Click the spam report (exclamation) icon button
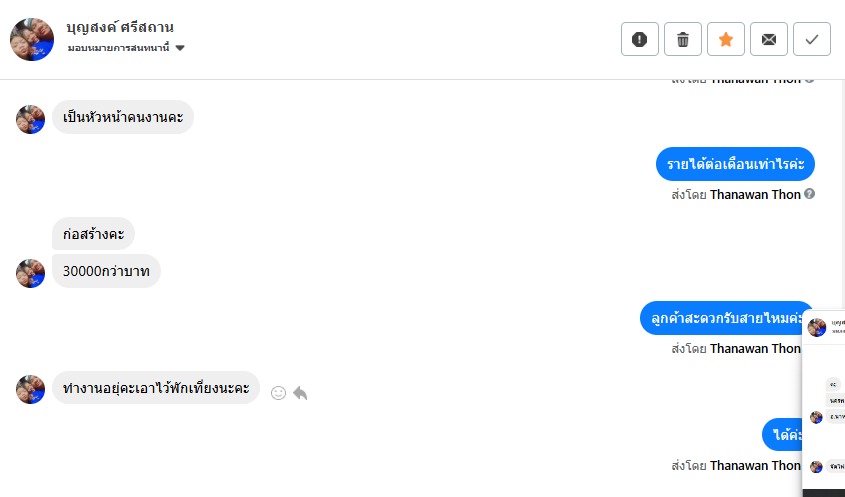Screen dimensions: 845x497 click(x=640, y=39)
